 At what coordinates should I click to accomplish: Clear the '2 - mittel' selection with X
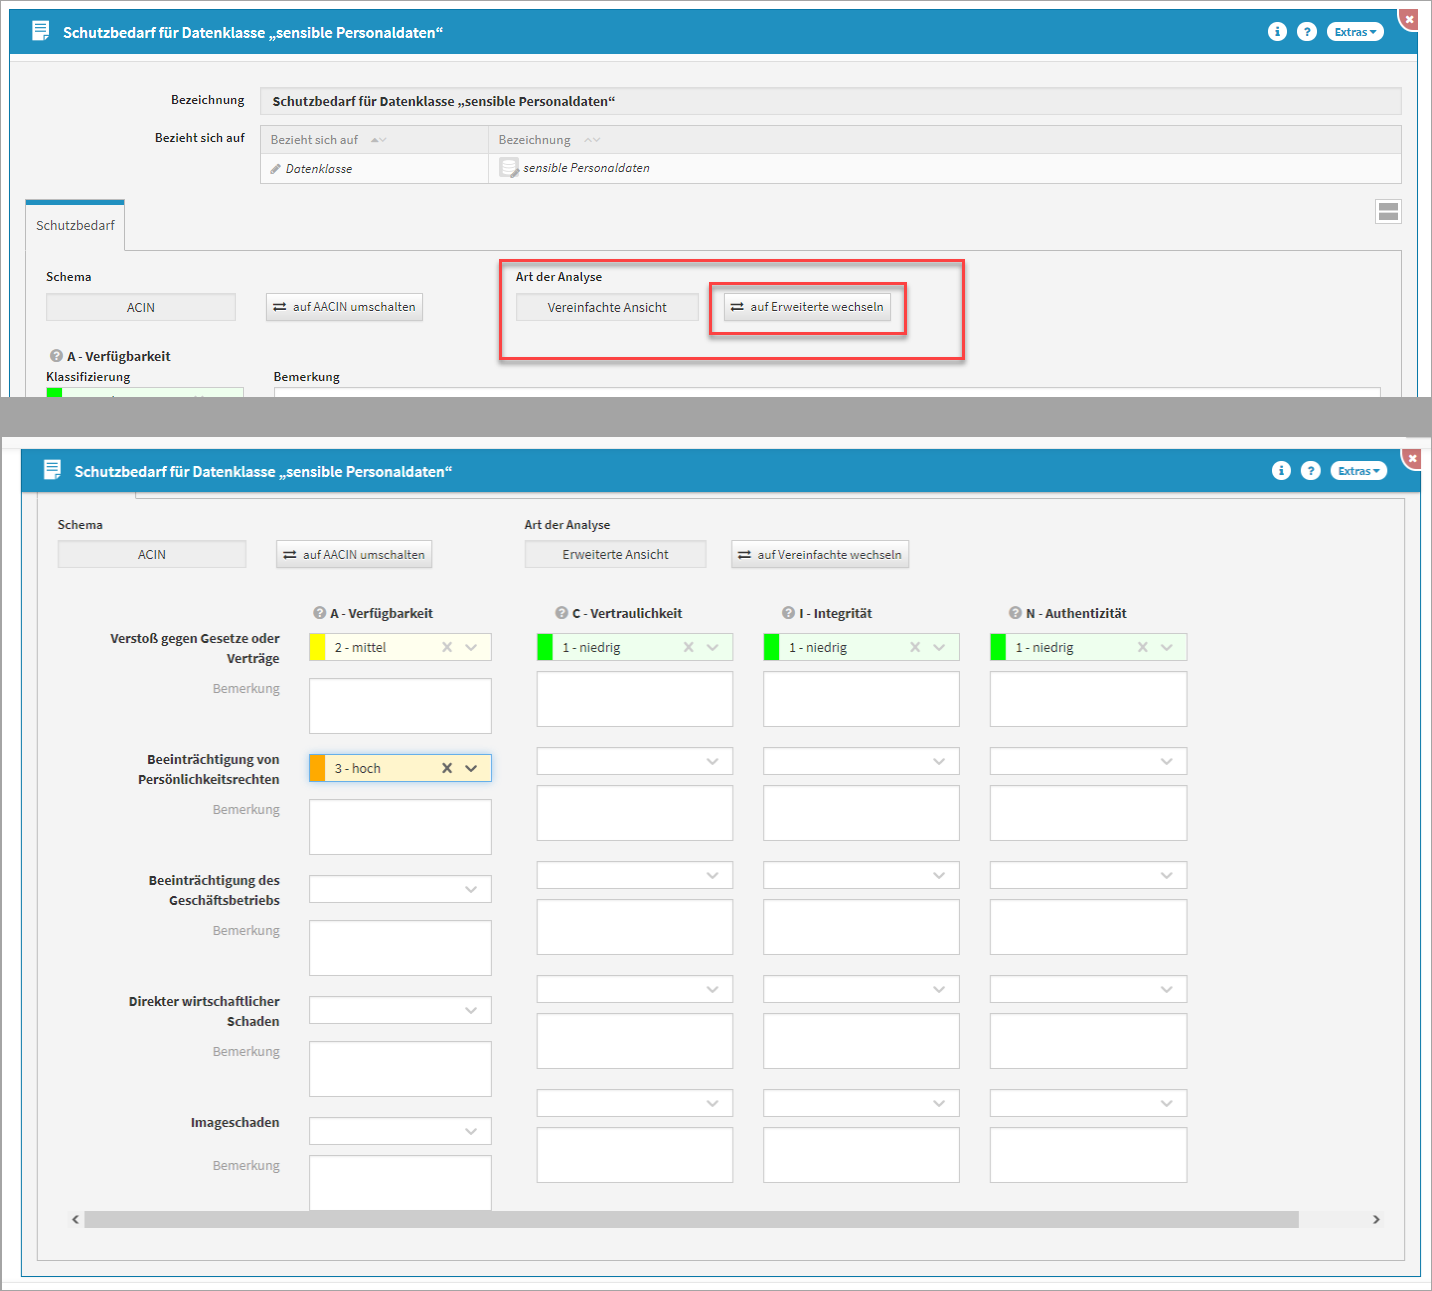(447, 647)
